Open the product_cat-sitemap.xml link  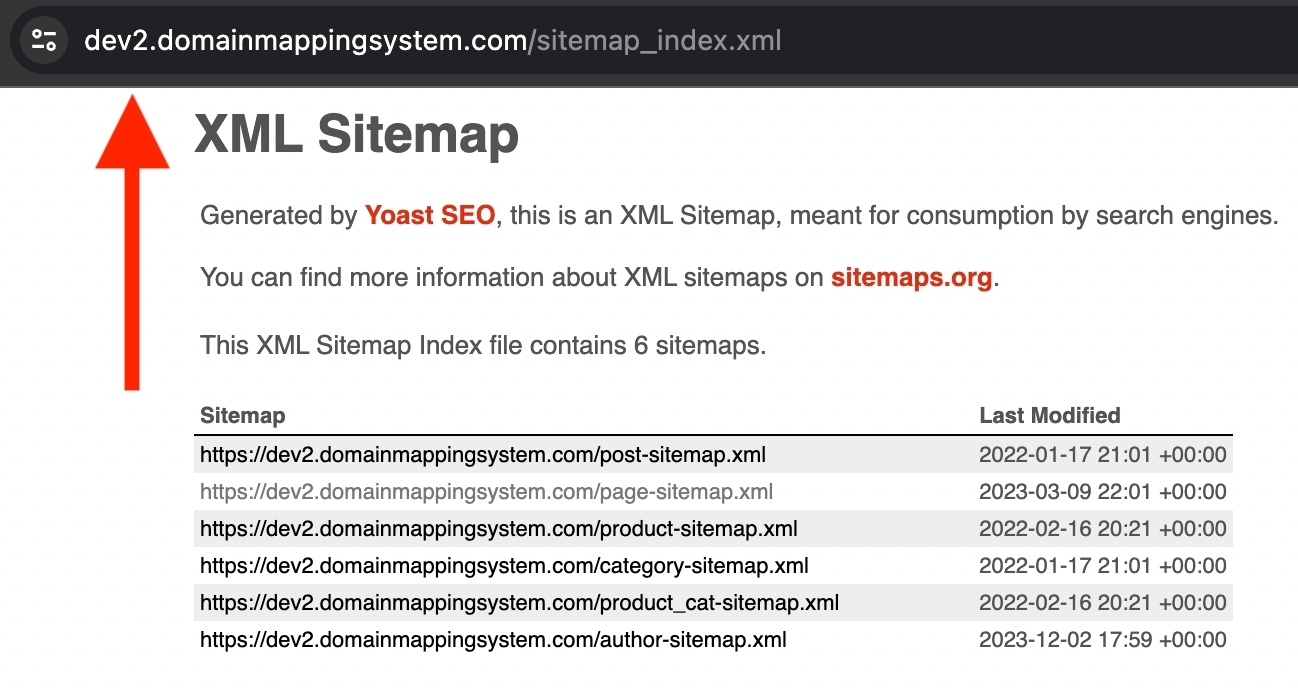pyautogui.click(x=519, y=603)
